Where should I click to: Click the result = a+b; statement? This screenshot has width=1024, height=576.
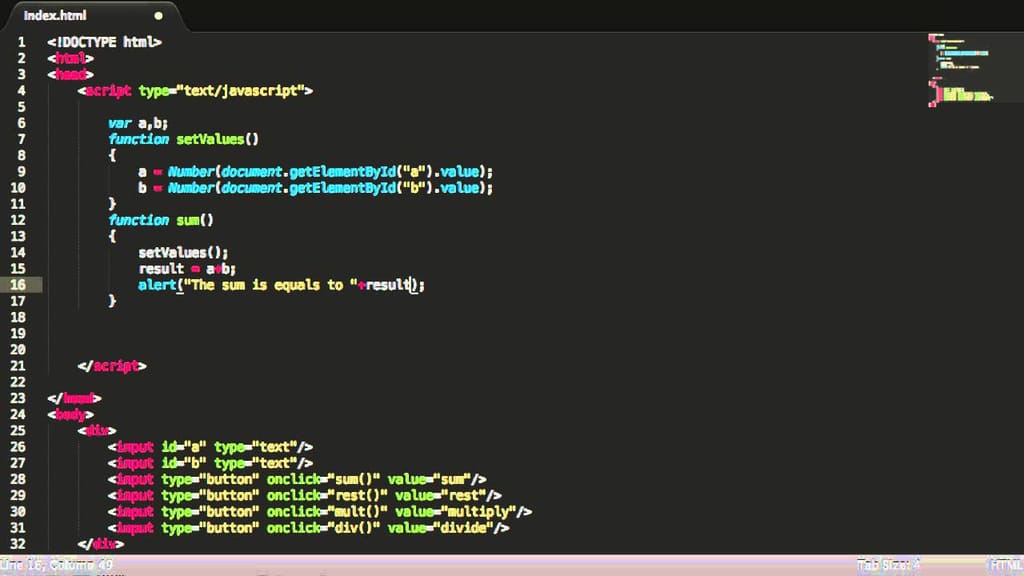coord(187,268)
